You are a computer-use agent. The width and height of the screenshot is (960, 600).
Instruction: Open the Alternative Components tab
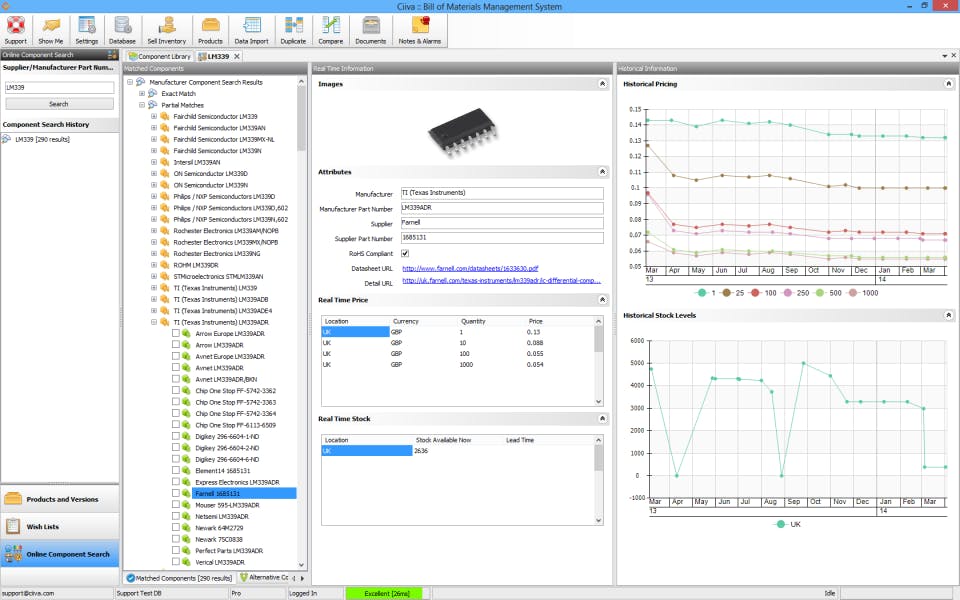pyautogui.click(x=264, y=577)
